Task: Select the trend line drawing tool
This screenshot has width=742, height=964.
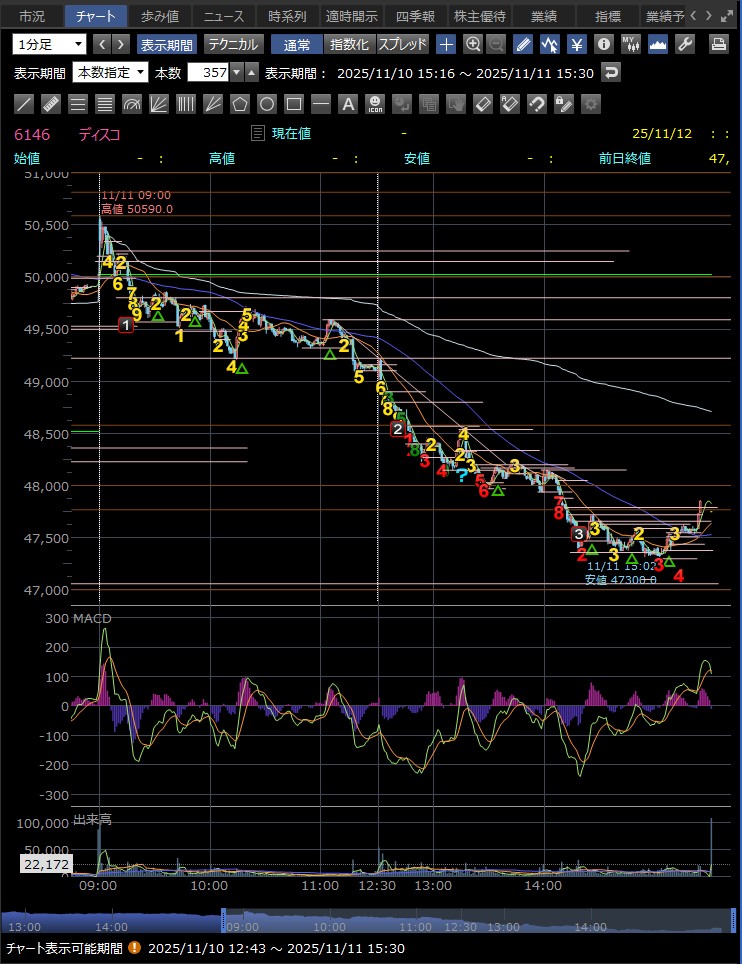Action: 24,104
